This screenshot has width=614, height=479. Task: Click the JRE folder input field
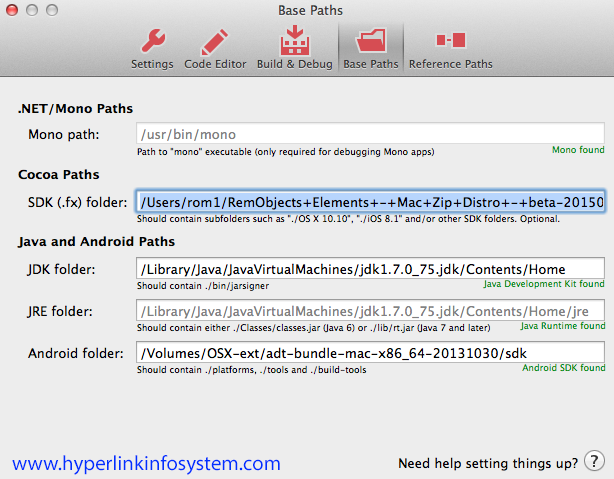370,311
